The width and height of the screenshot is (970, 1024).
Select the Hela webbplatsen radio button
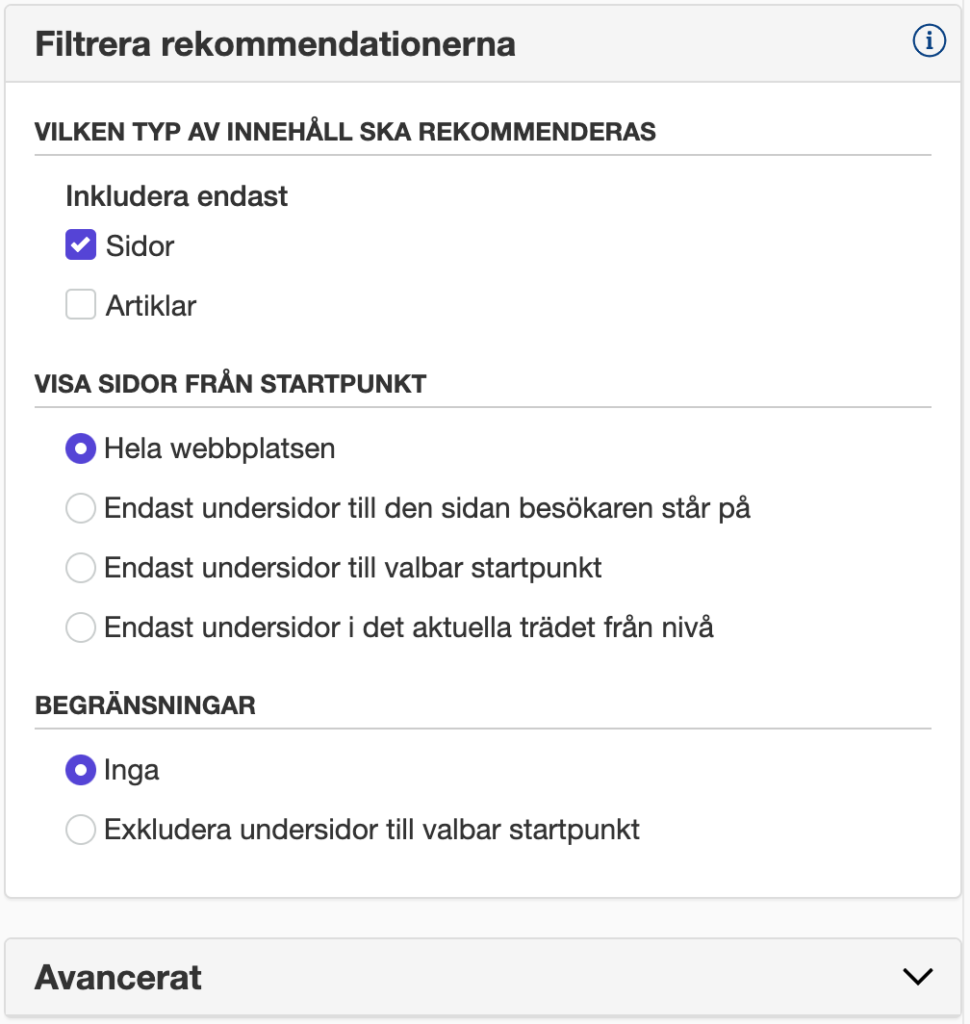[x=80, y=449]
